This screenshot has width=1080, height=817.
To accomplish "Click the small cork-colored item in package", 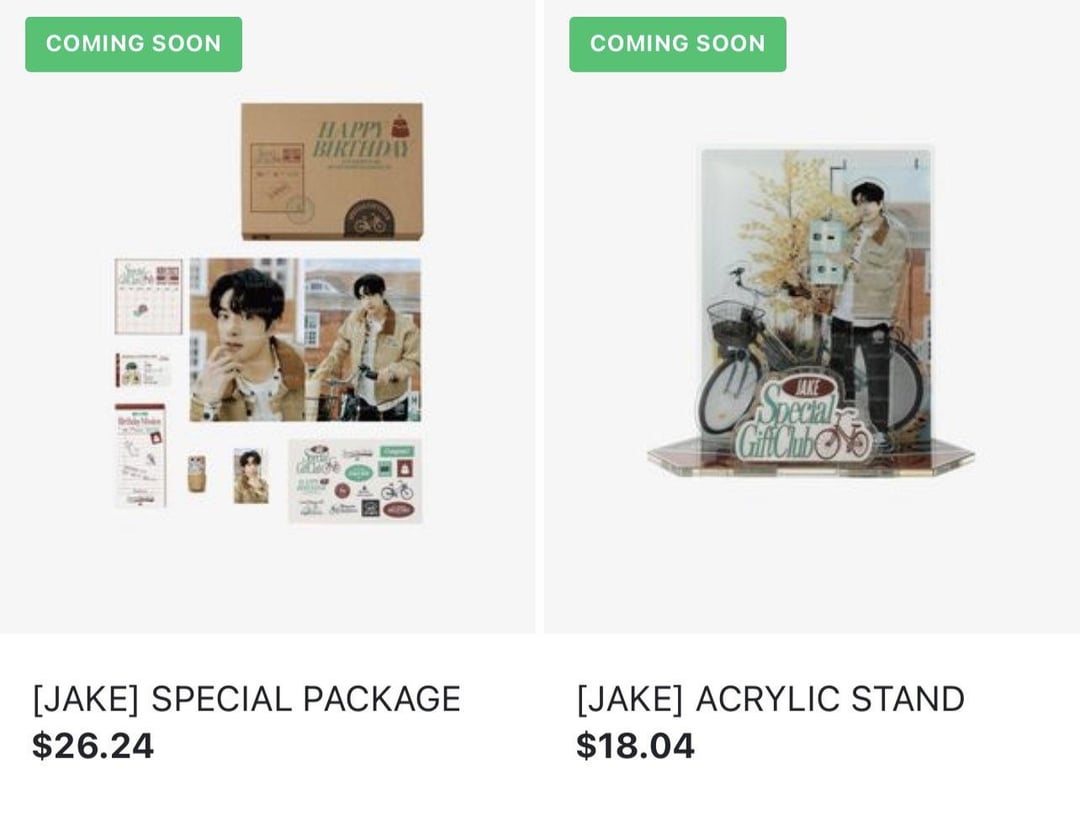I will click(x=197, y=473).
